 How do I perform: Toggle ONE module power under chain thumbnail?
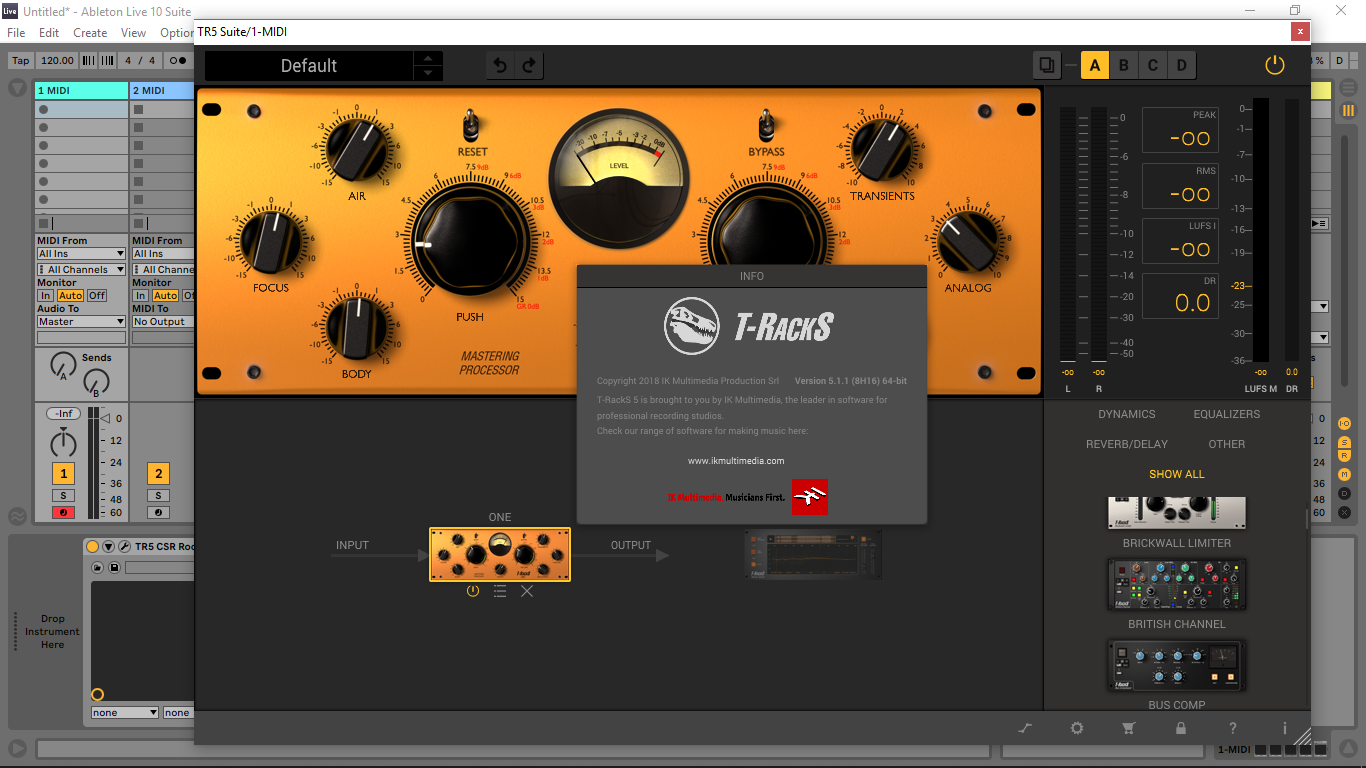pyautogui.click(x=473, y=591)
